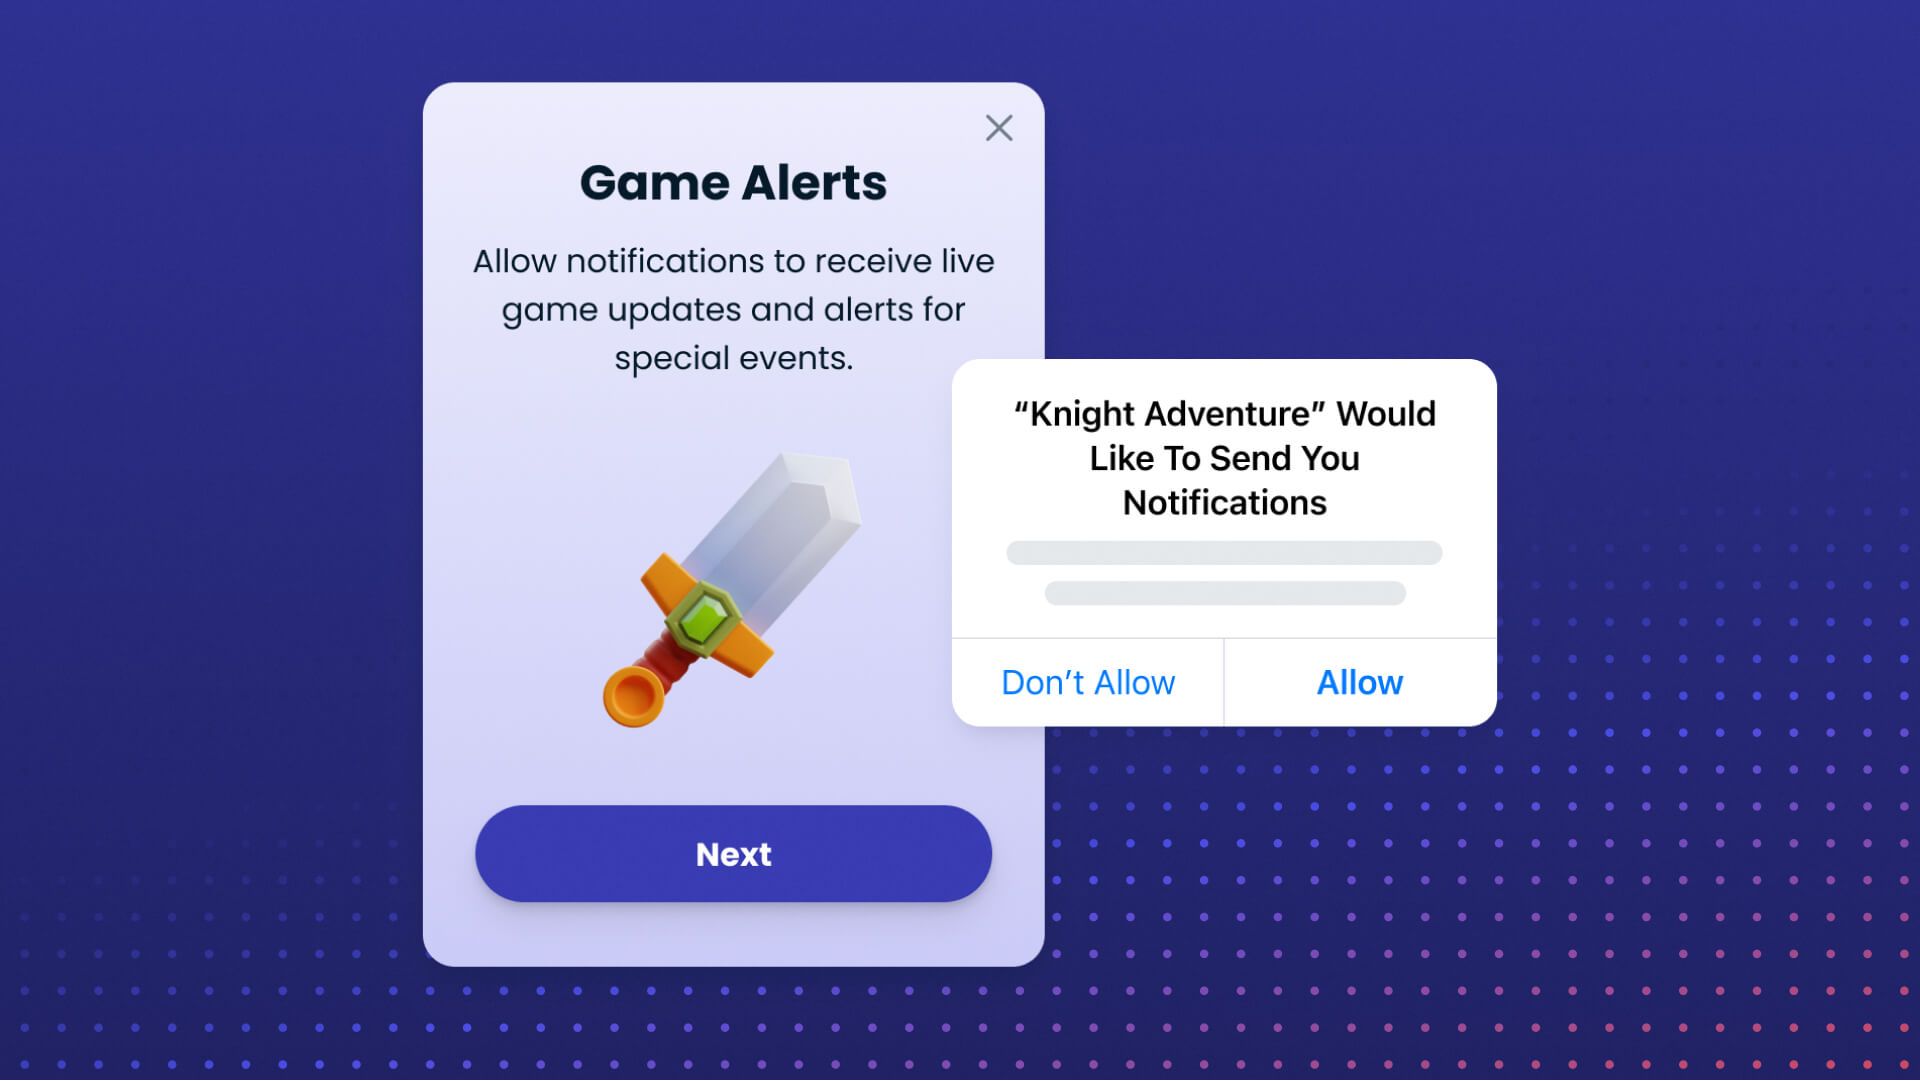Click the Next button on Game Alerts

coord(731,856)
